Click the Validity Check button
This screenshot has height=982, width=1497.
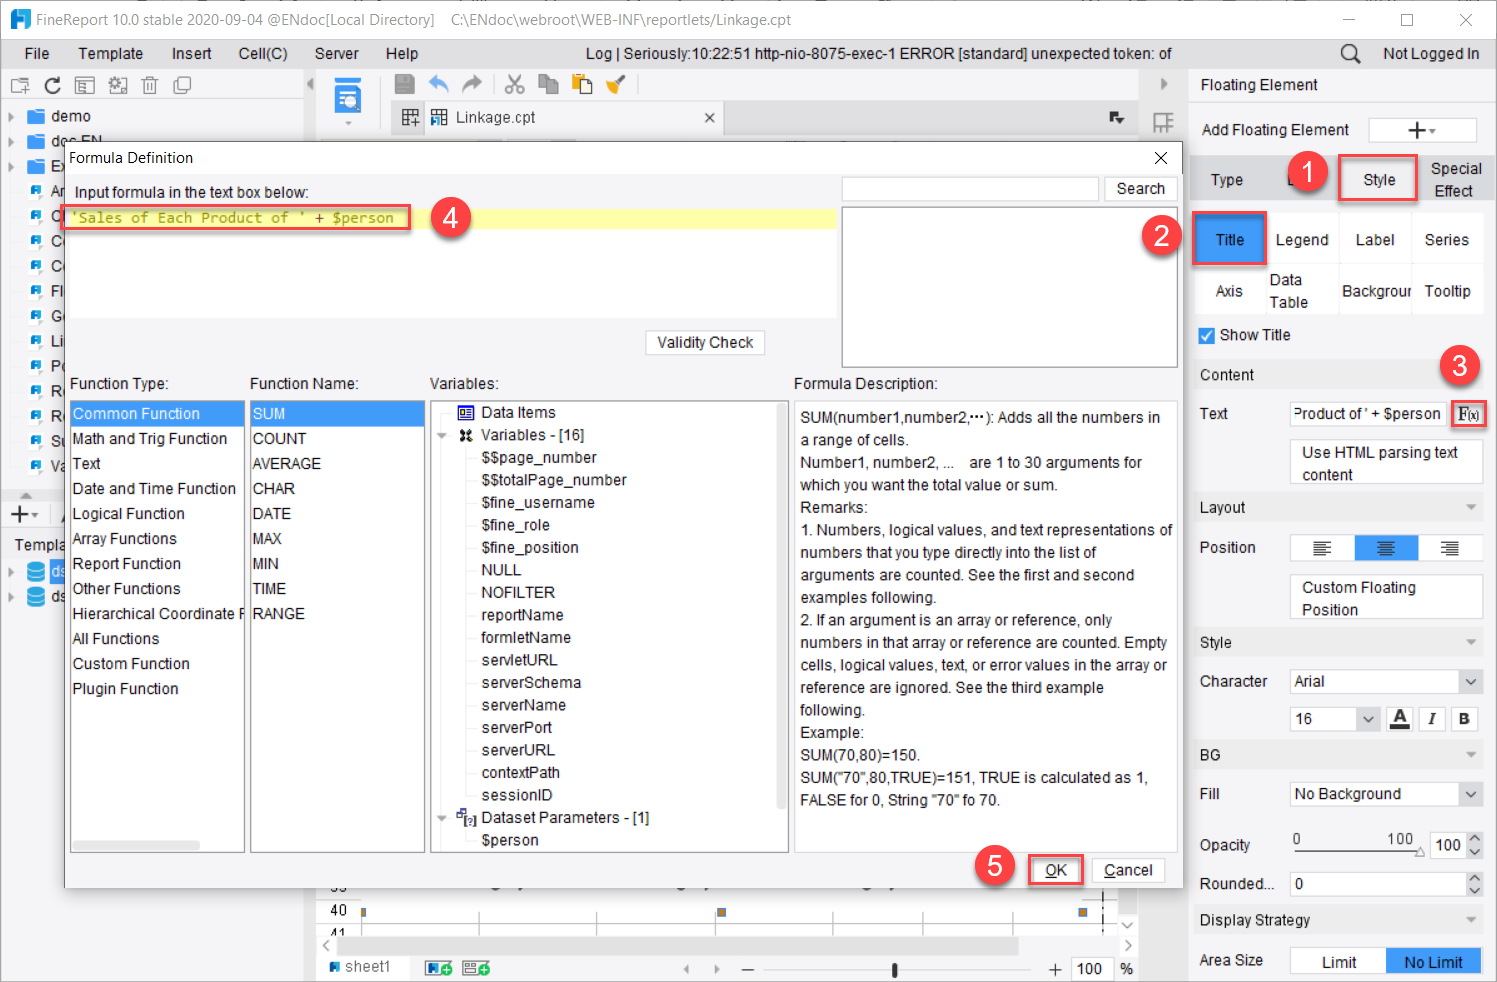[704, 343]
